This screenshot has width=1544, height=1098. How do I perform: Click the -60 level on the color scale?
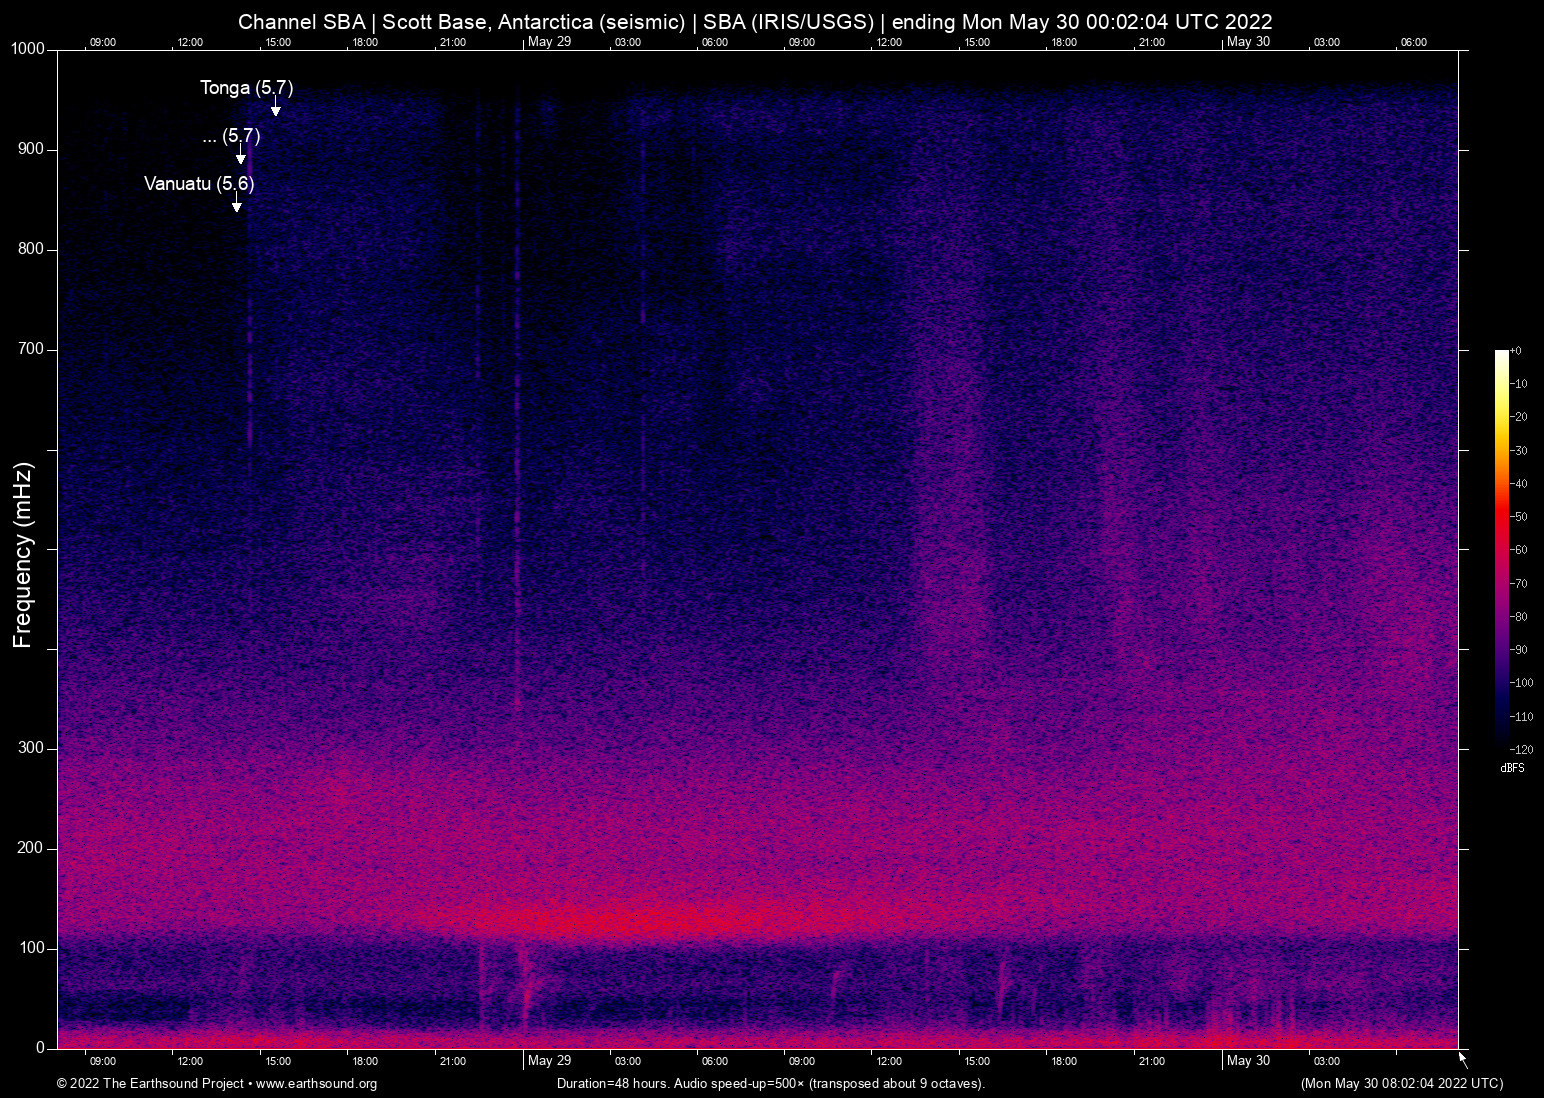[1521, 549]
